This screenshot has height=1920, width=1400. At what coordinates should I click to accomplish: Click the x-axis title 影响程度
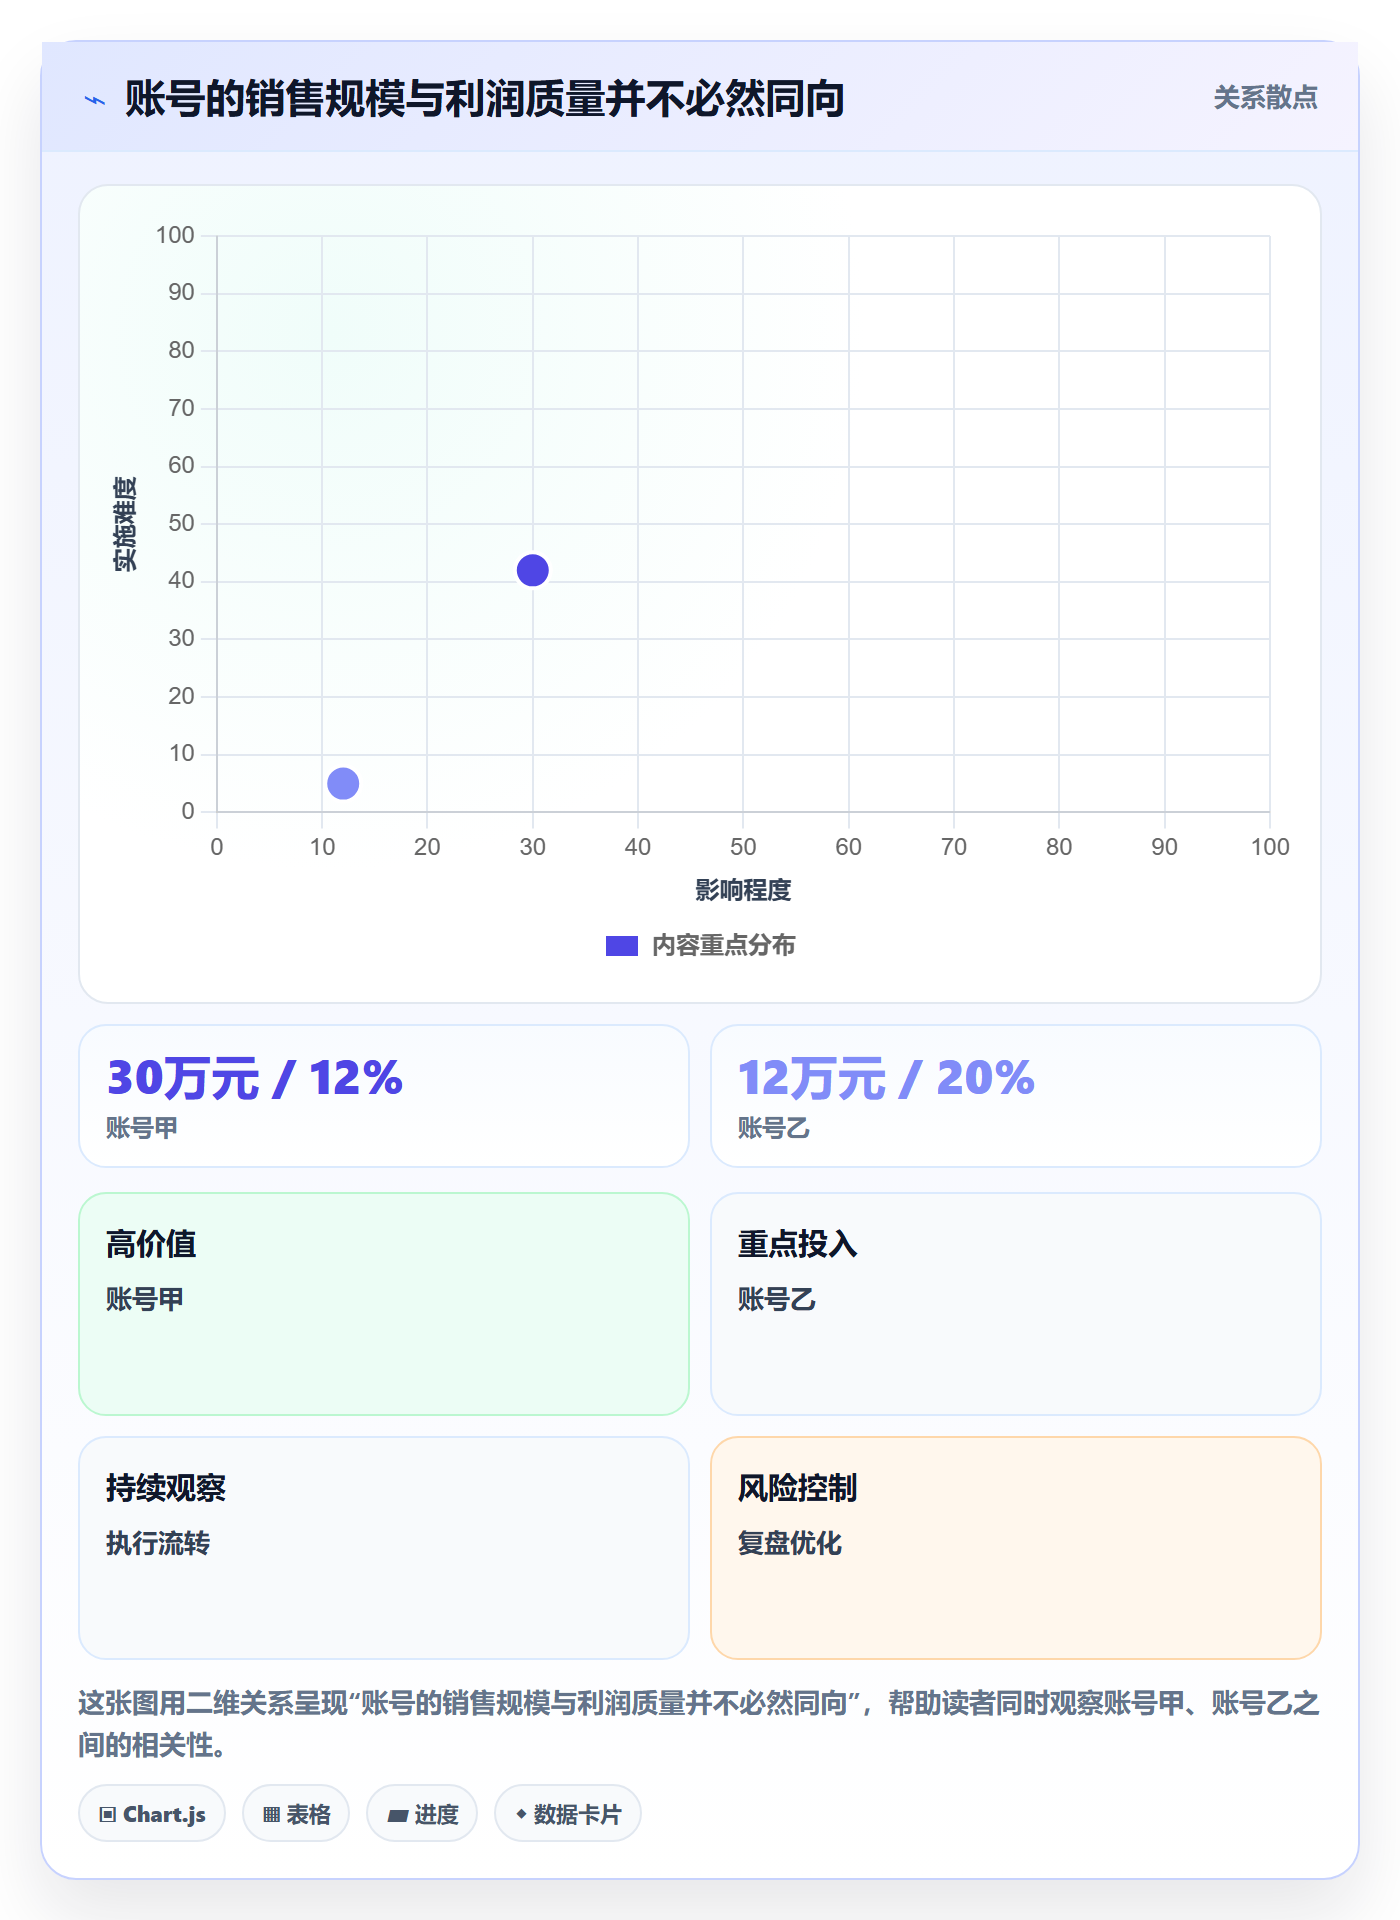point(743,890)
